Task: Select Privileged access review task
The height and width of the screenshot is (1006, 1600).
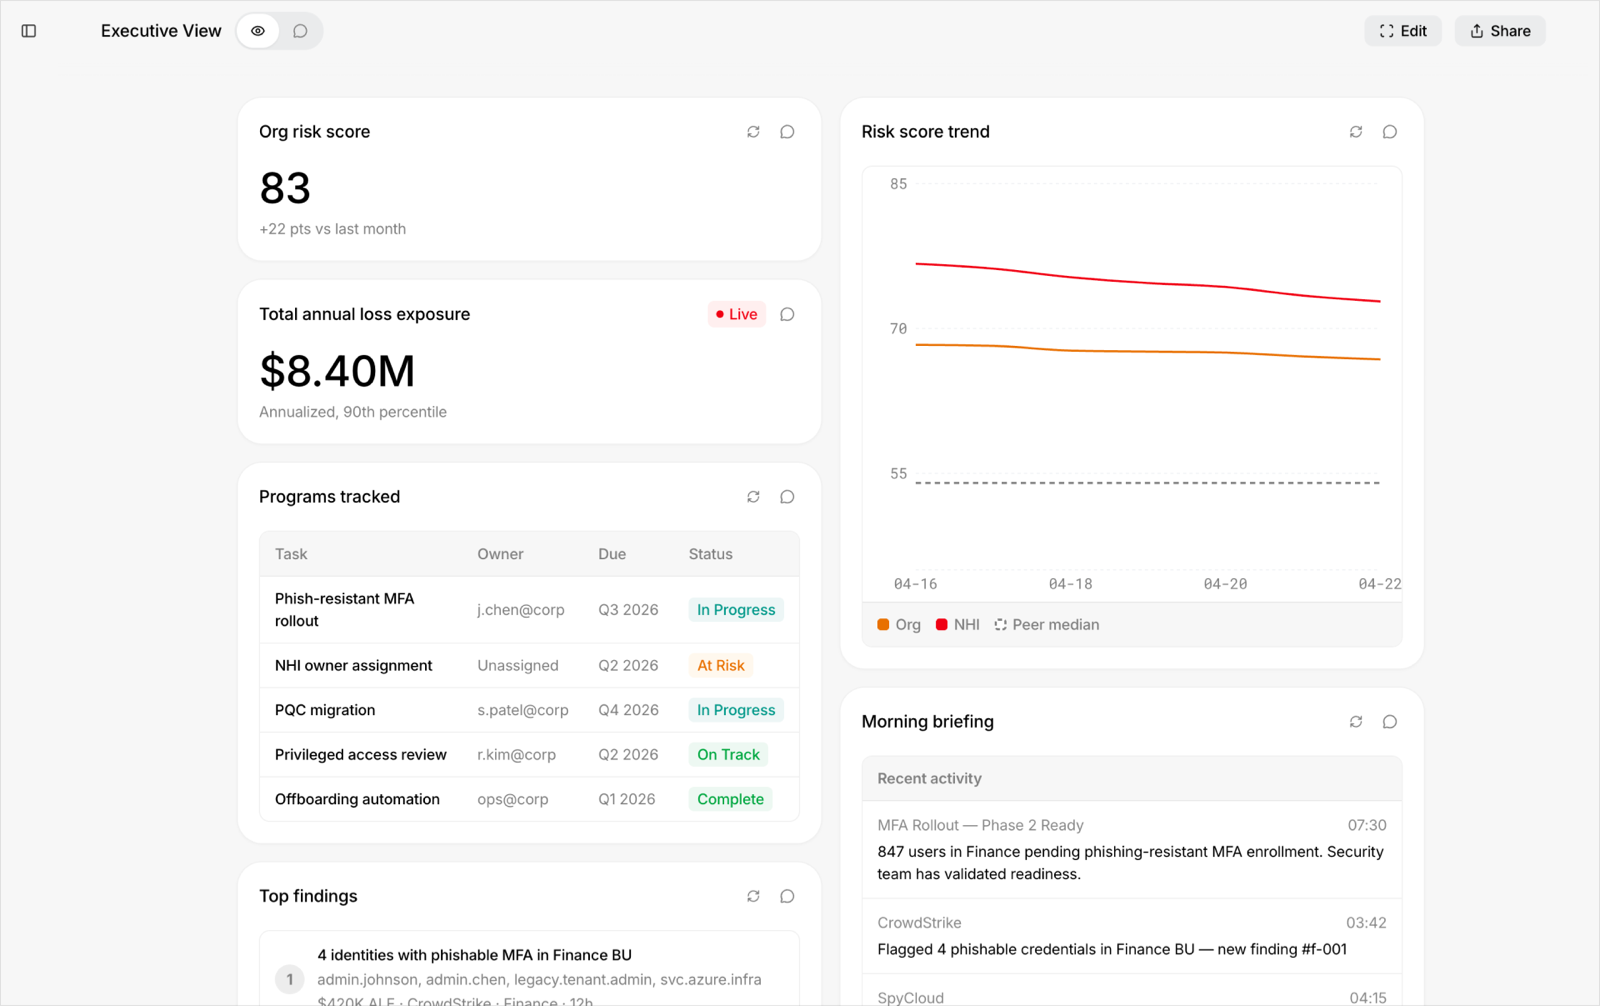Action: coord(360,755)
